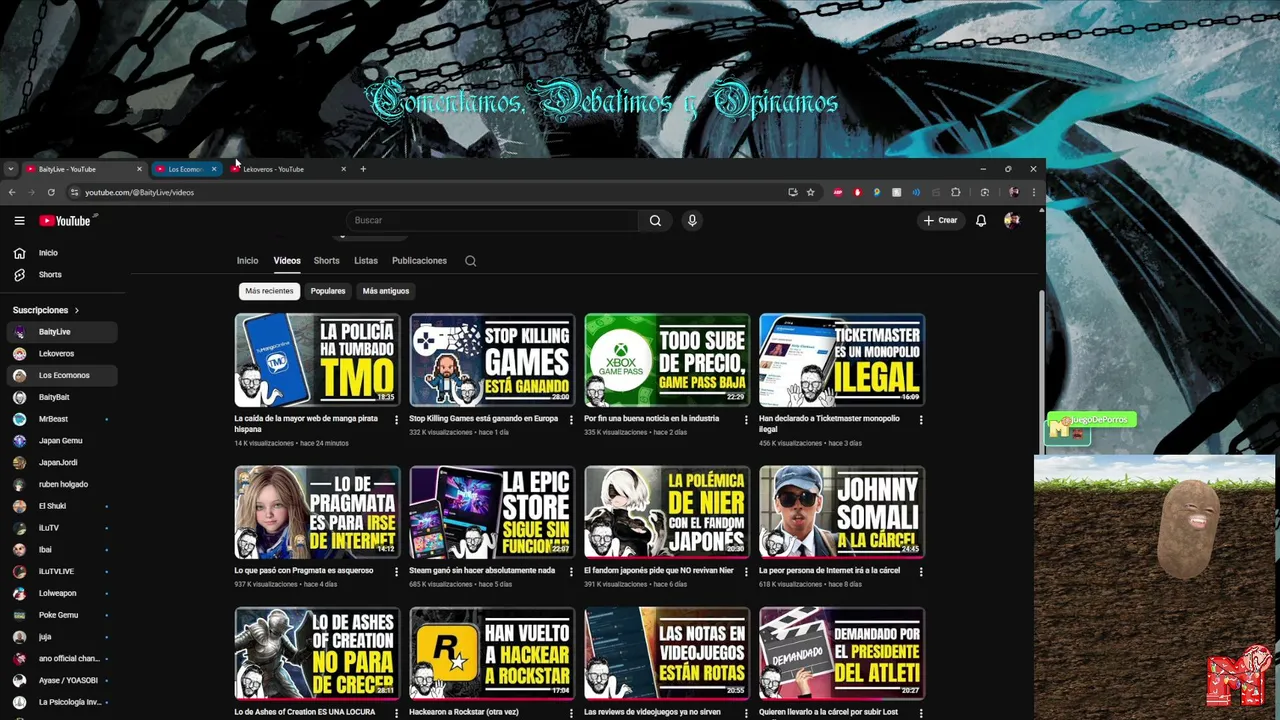Open Poke Gemu subscription in sidebar
1280x720 pixels.
(64, 615)
